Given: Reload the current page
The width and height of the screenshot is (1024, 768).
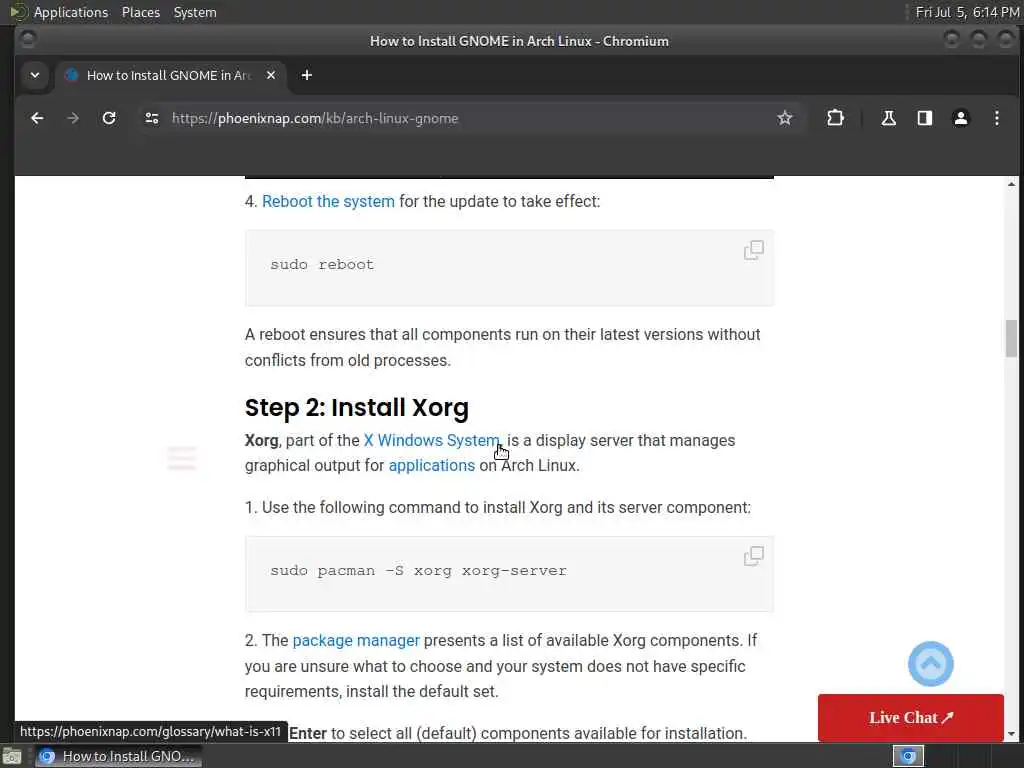Looking at the screenshot, I should pyautogui.click(x=109, y=118).
